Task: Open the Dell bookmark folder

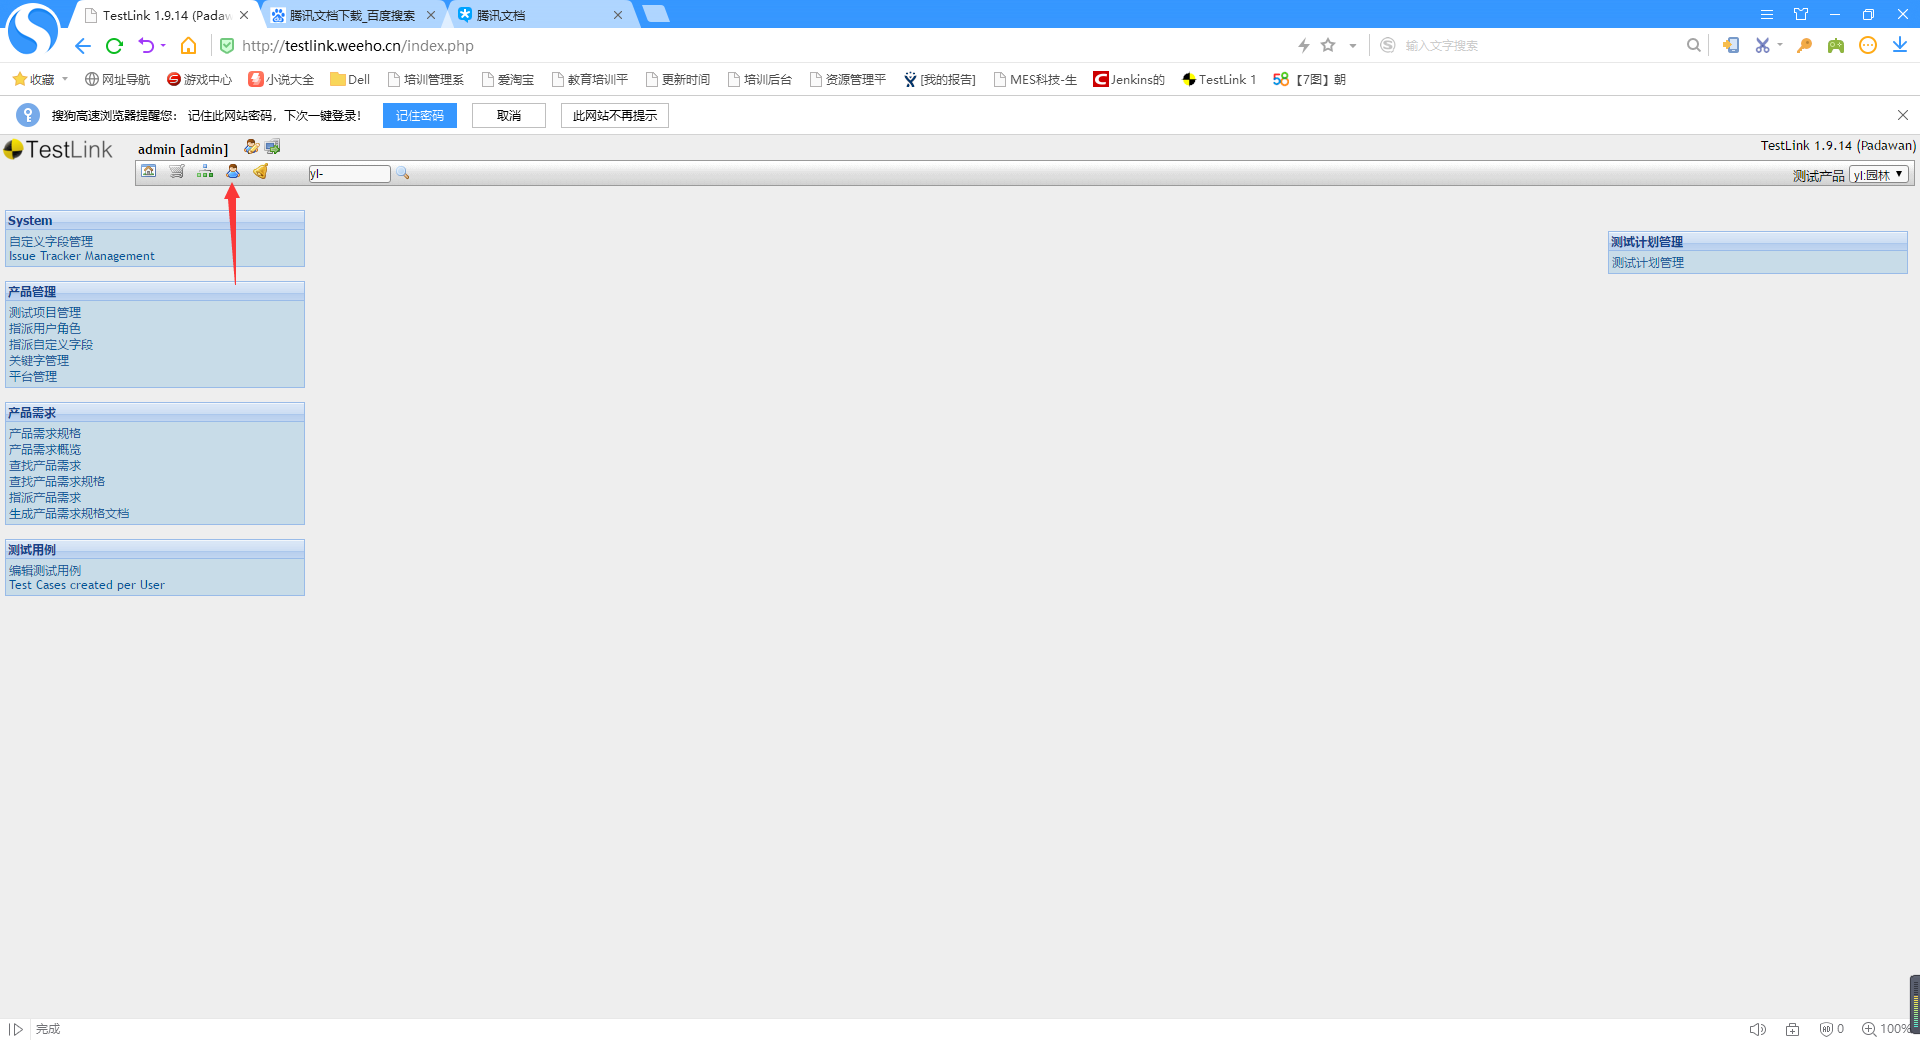Action: point(350,79)
